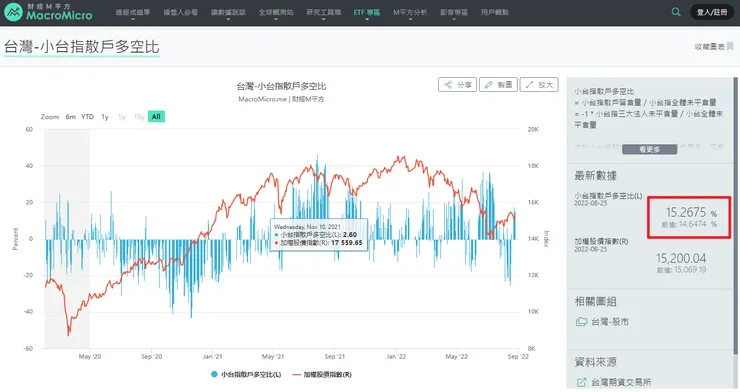The height and width of the screenshot is (392, 740).
Task: Select 10y zoom range
Action: [x=139, y=117]
